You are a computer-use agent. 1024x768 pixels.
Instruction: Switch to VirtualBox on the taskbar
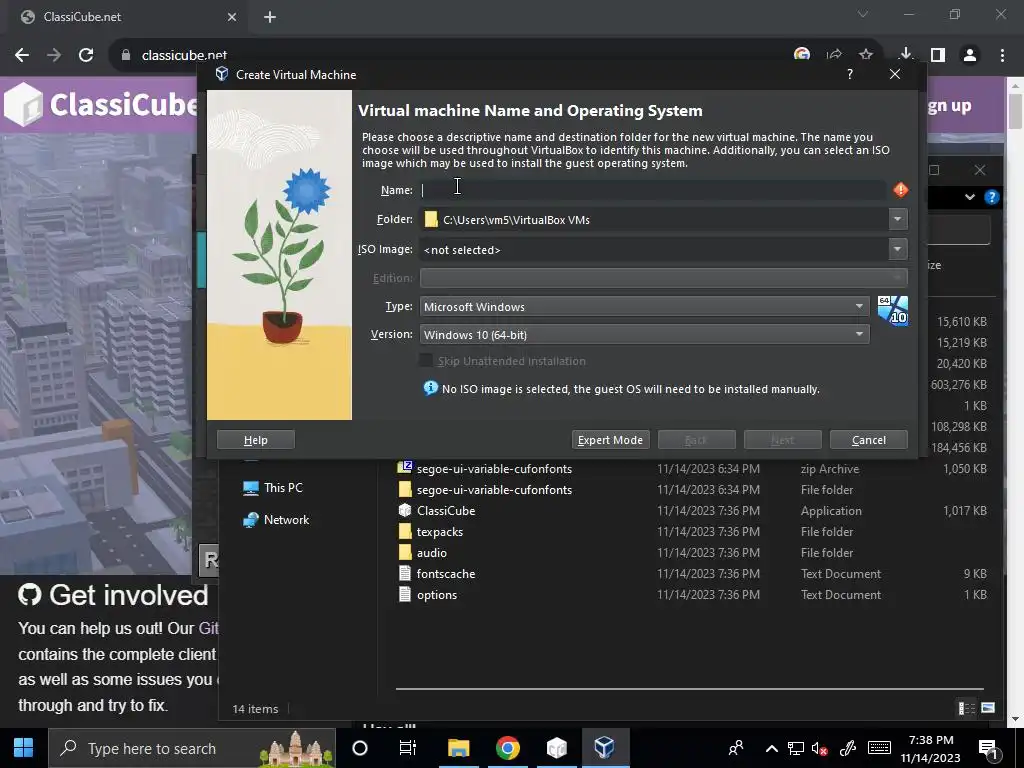coord(605,748)
